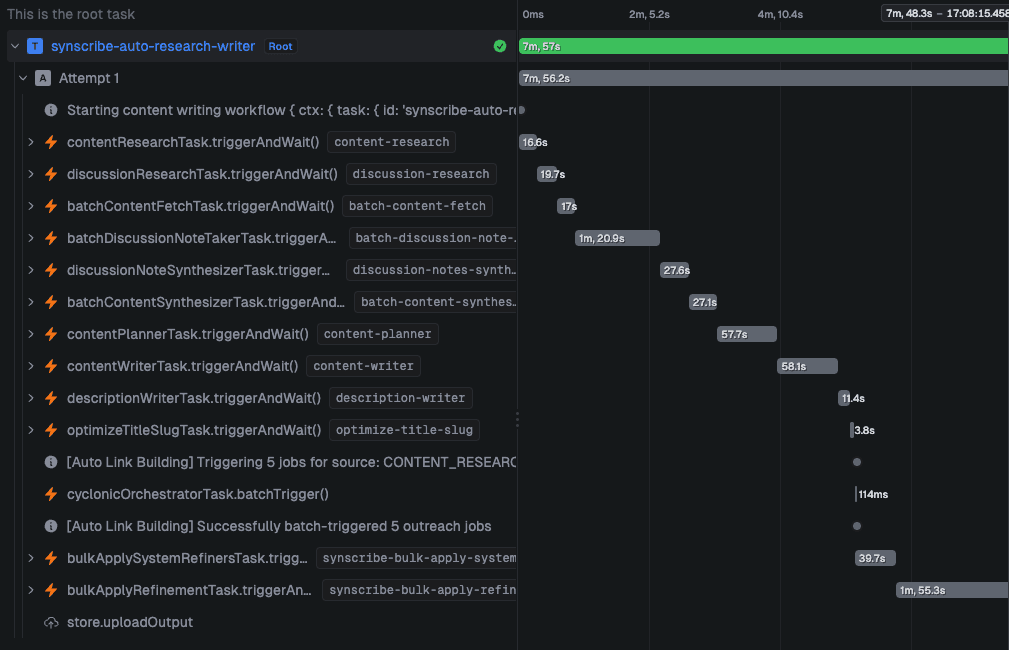Click lightning icon of contentWriterTask
1009x650 pixels.
click(x=51, y=366)
